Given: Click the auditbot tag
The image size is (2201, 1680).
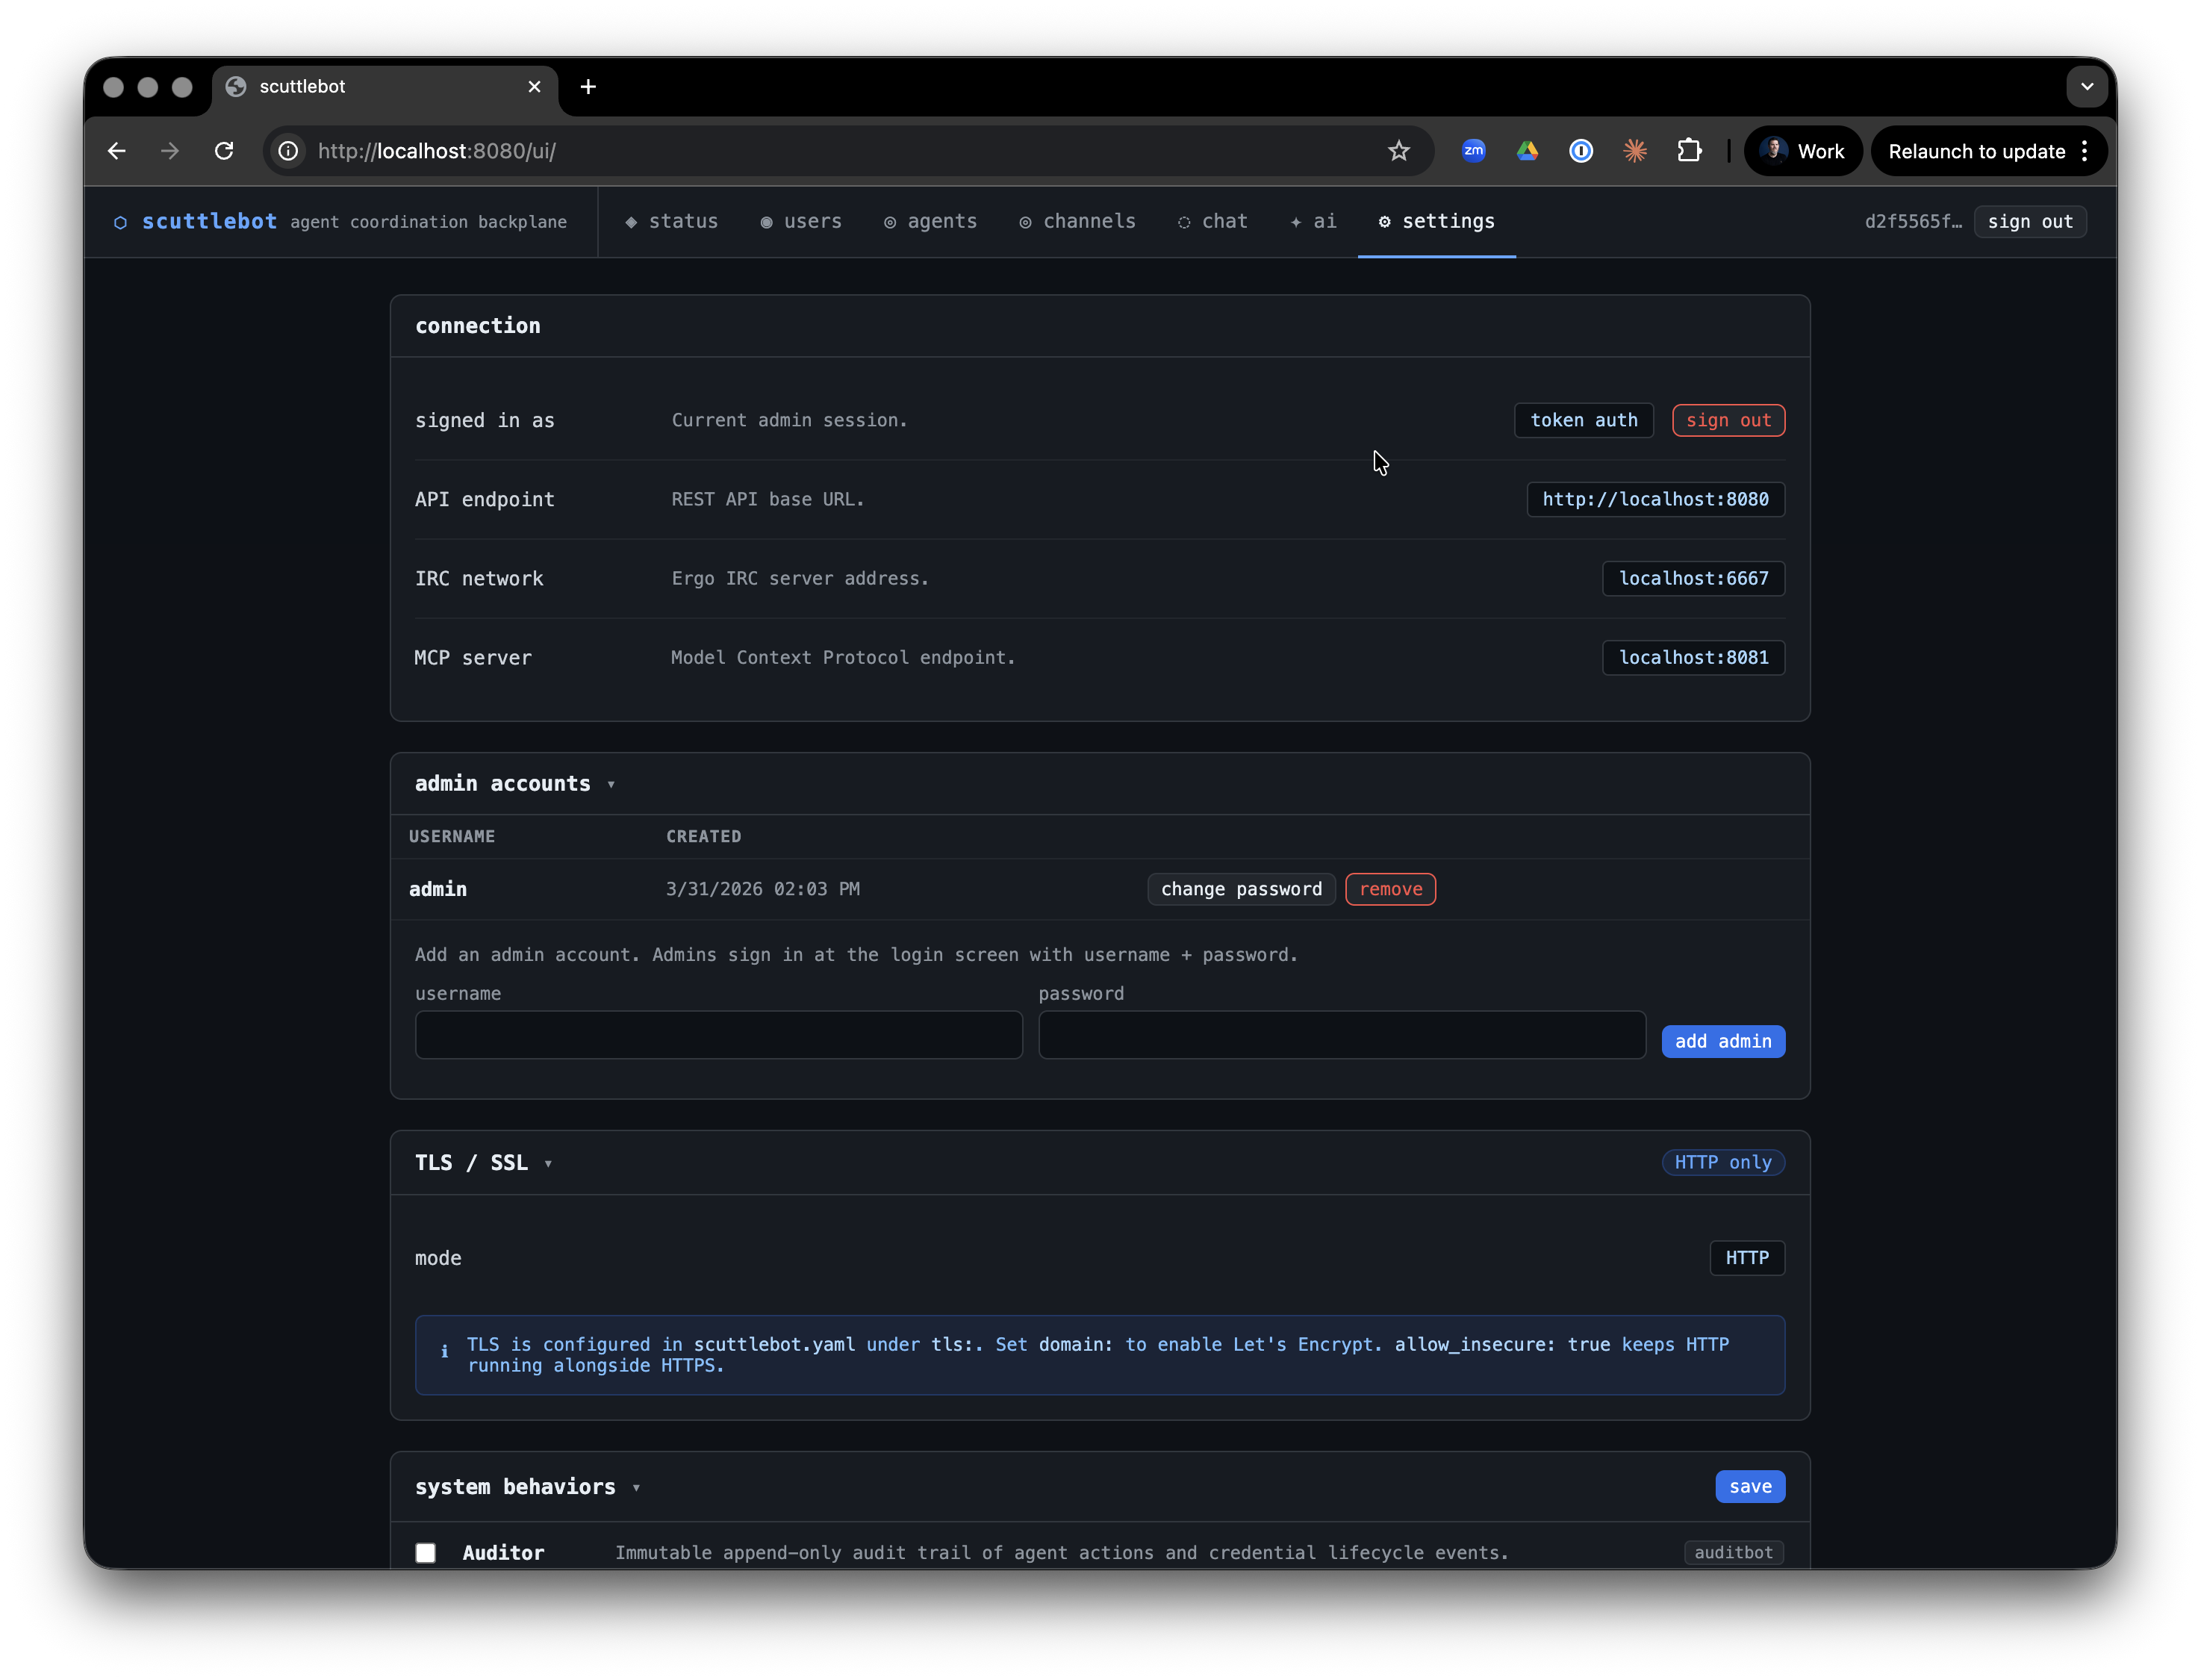Looking at the screenshot, I should point(1733,1552).
